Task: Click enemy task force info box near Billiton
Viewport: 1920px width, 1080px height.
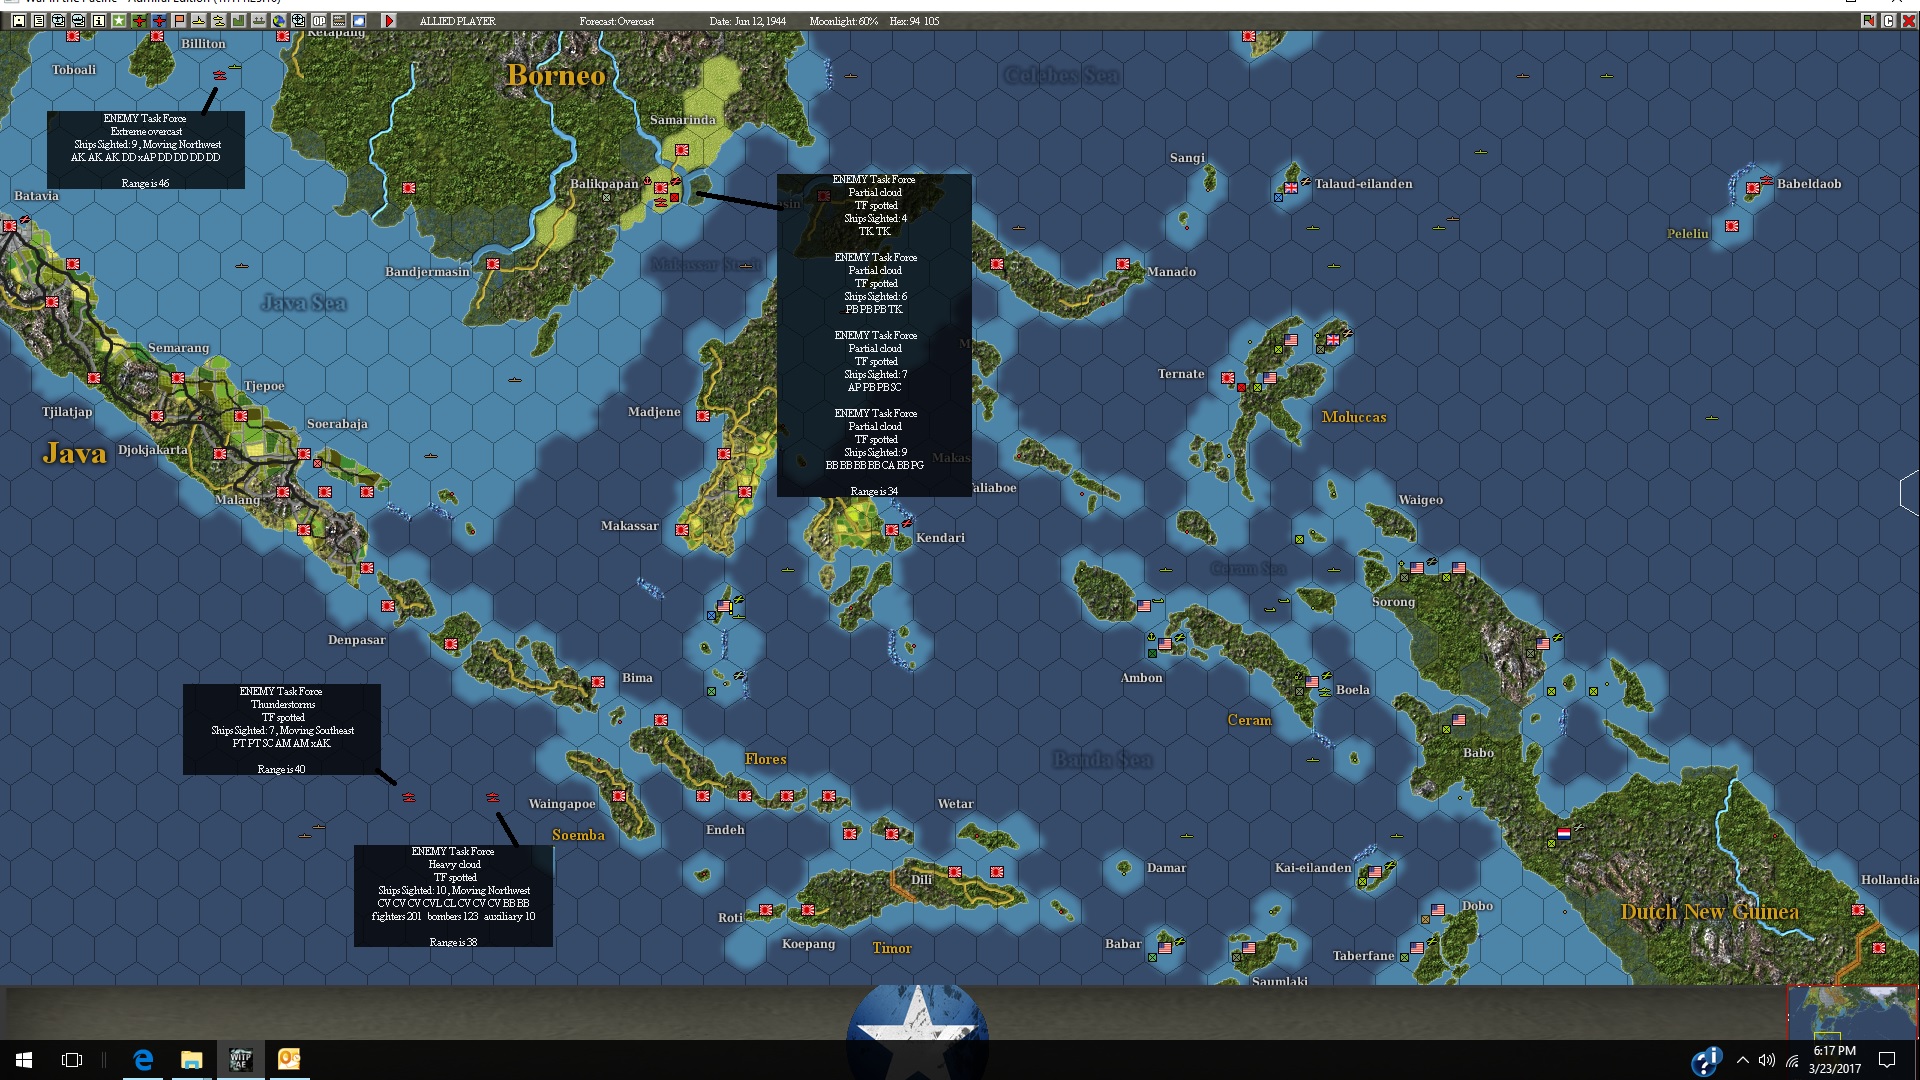Action: (146, 150)
